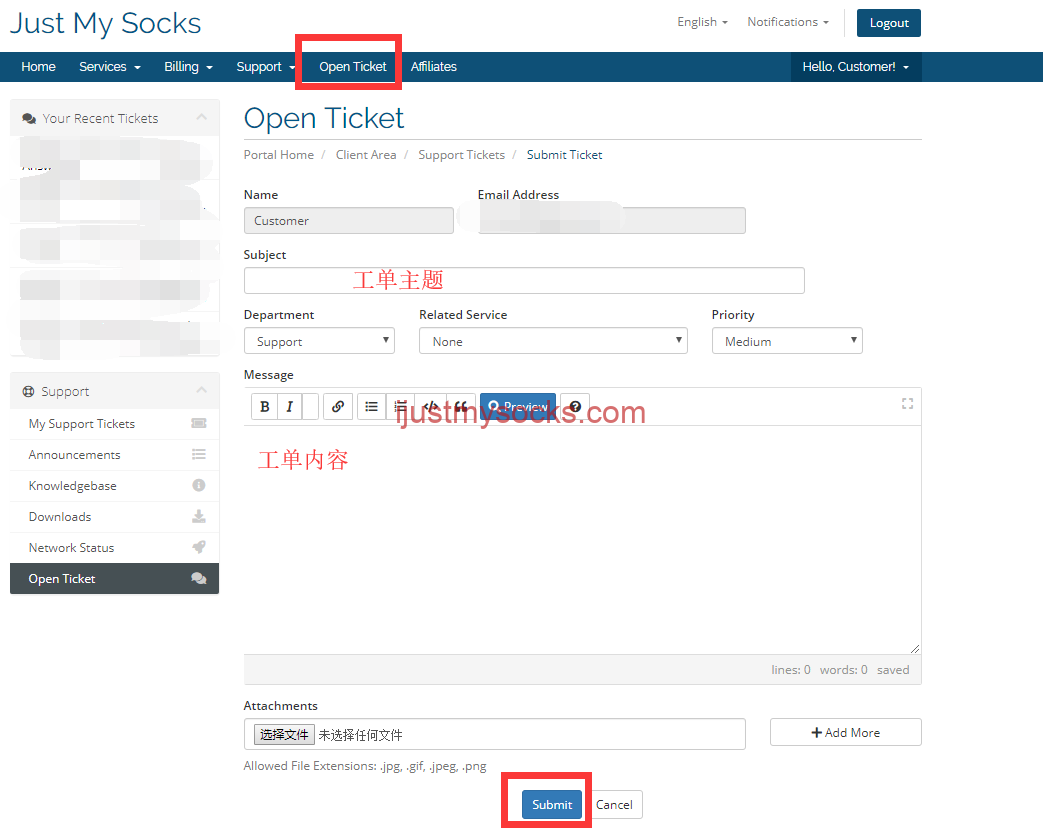The height and width of the screenshot is (830, 1043).
Task: Click the Logout button
Action: click(889, 23)
